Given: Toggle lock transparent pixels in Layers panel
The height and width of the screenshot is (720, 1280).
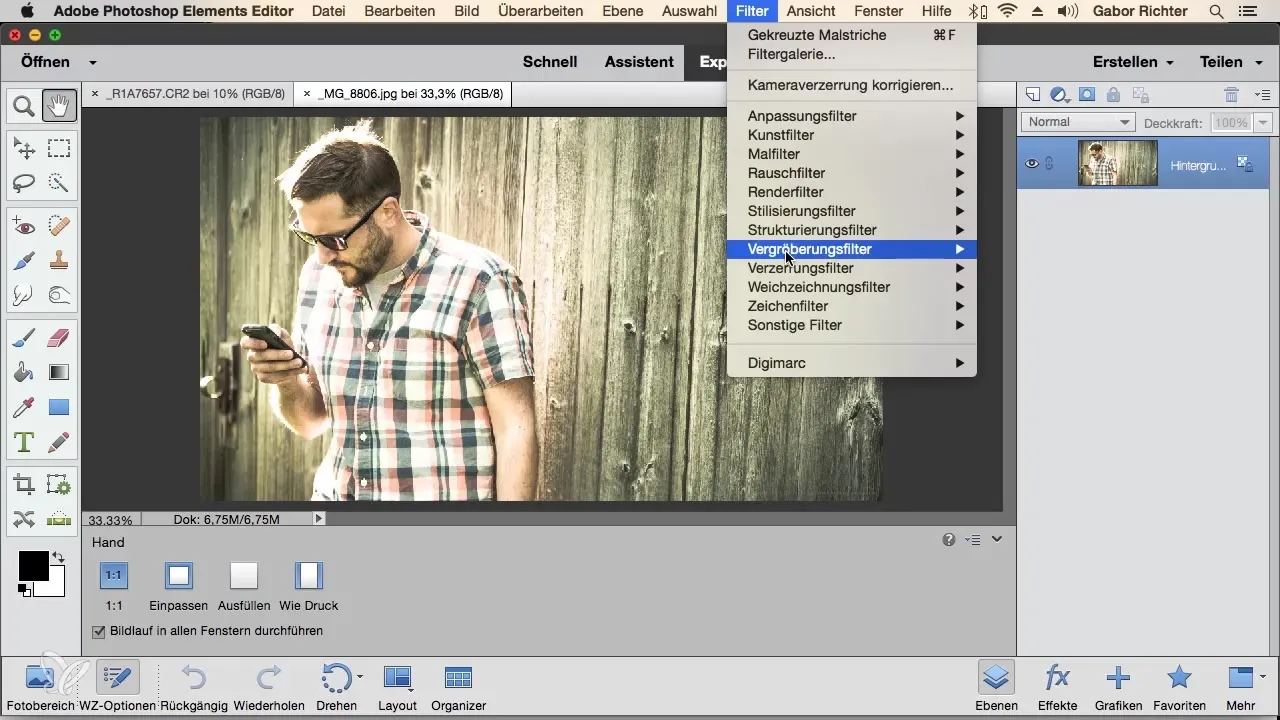Looking at the screenshot, I should click(1139, 95).
